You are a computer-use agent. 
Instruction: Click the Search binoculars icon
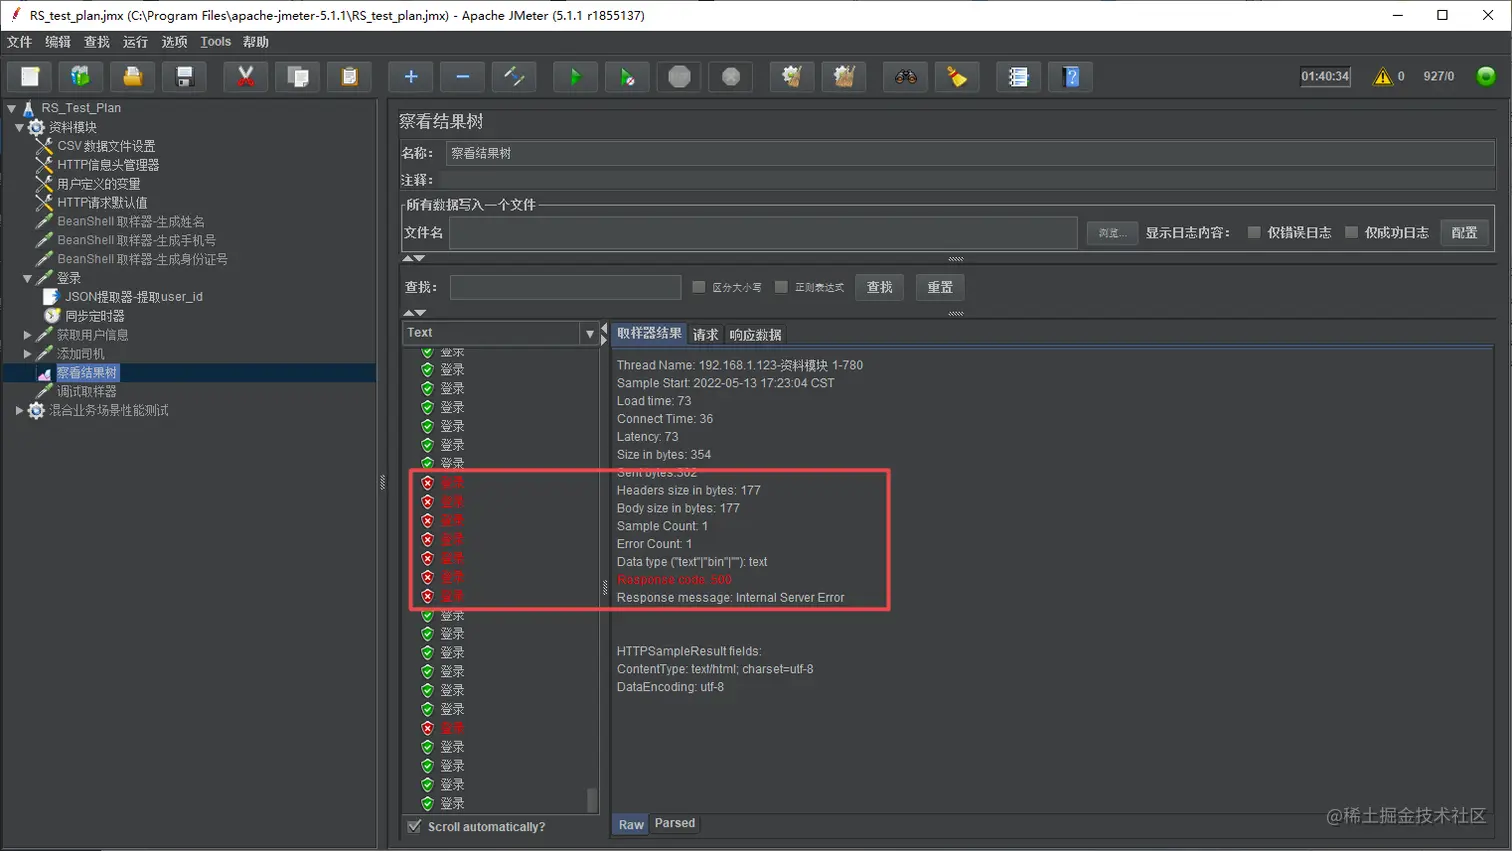(905, 77)
